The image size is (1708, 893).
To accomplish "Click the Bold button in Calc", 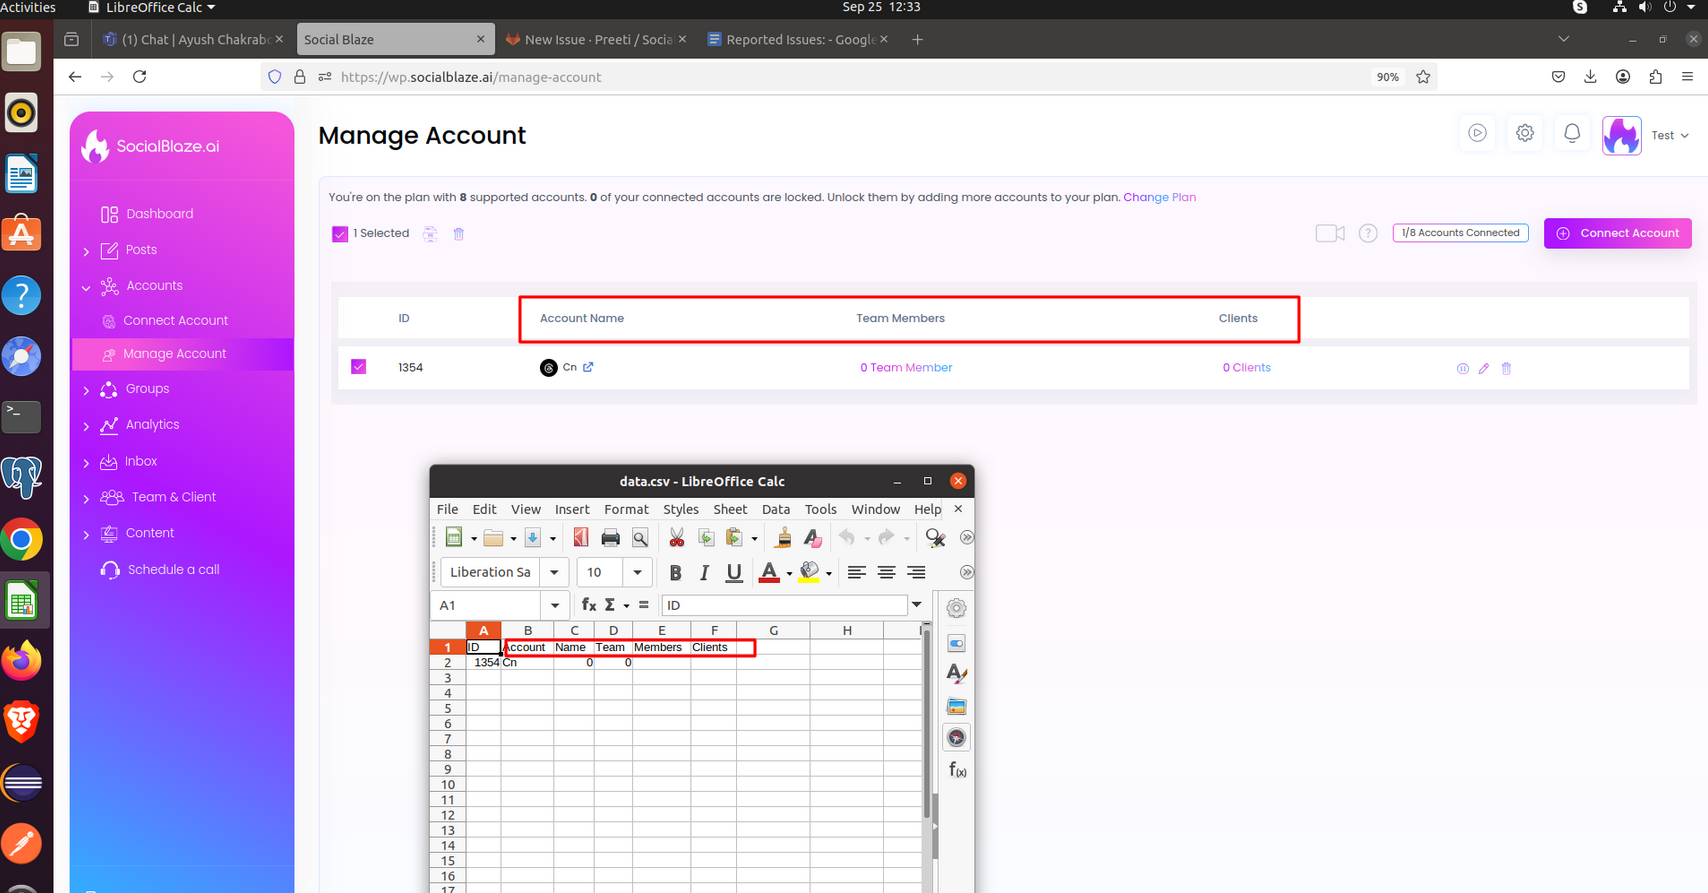I will [x=675, y=573].
